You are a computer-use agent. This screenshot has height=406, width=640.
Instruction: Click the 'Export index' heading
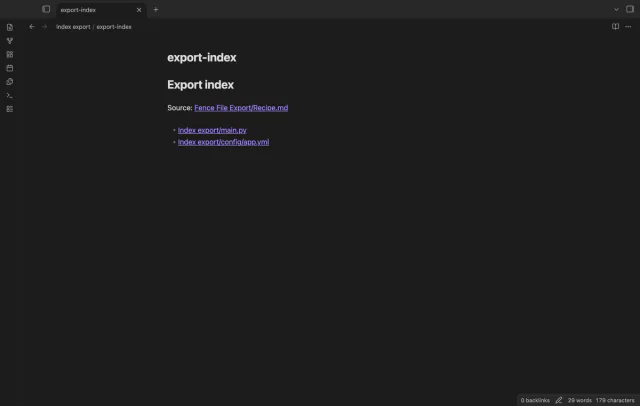[x=200, y=84]
